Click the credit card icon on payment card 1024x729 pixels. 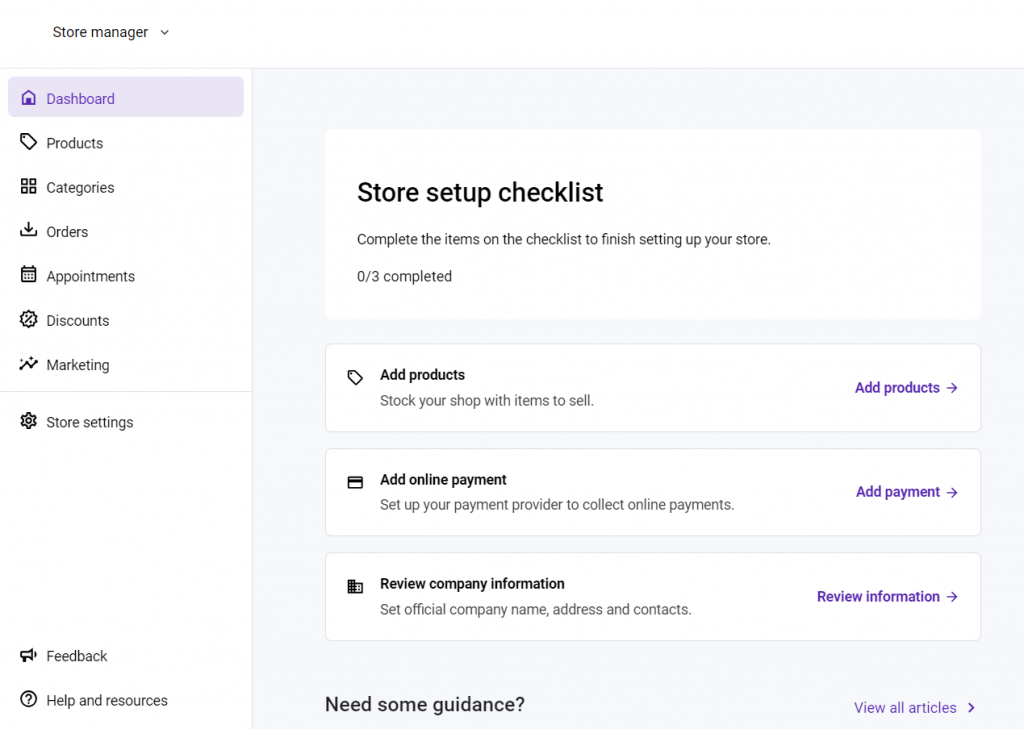tap(355, 482)
